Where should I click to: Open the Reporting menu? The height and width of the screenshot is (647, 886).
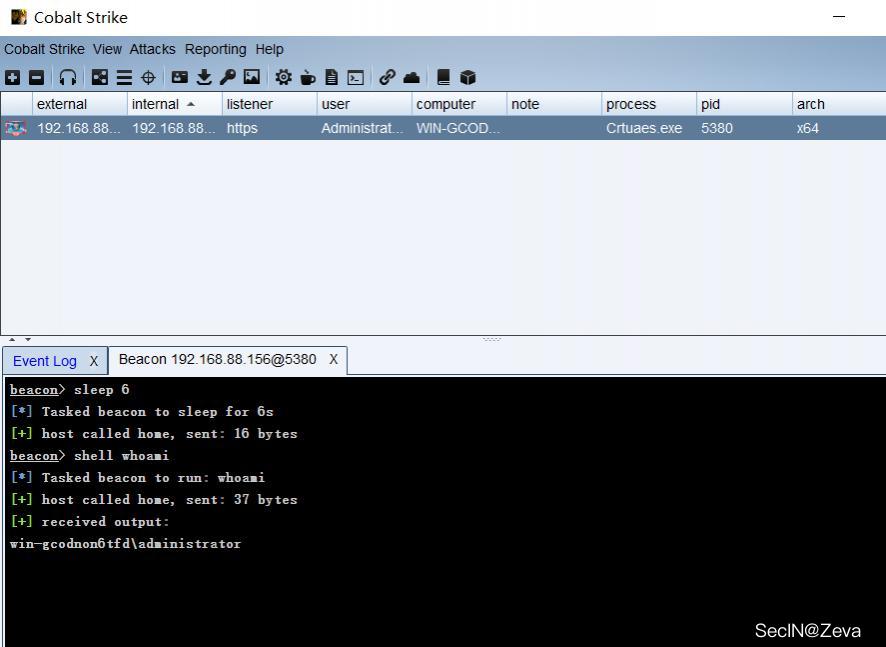tap(215, 49)
